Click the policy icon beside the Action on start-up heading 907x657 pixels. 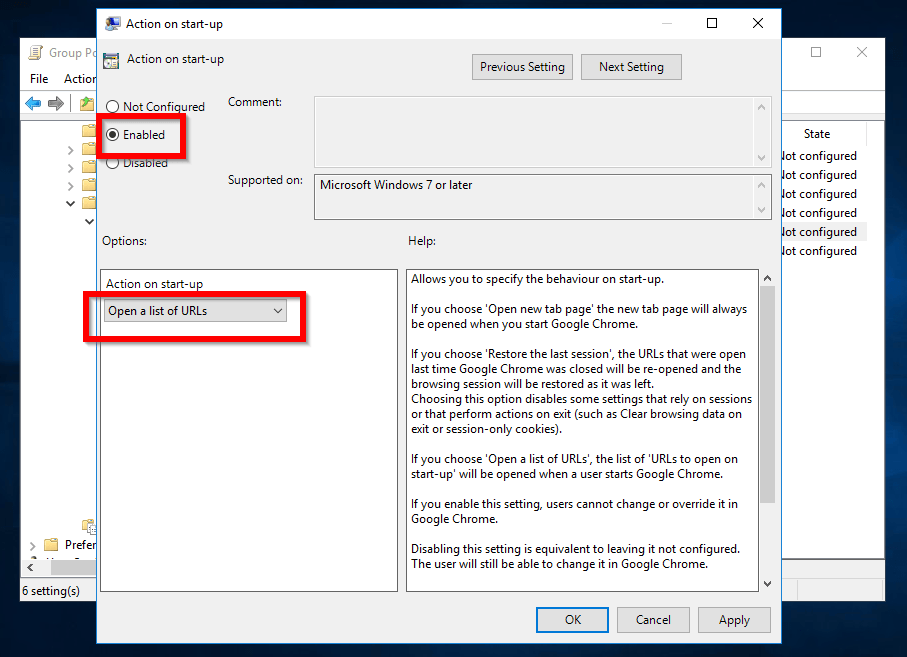111,60
